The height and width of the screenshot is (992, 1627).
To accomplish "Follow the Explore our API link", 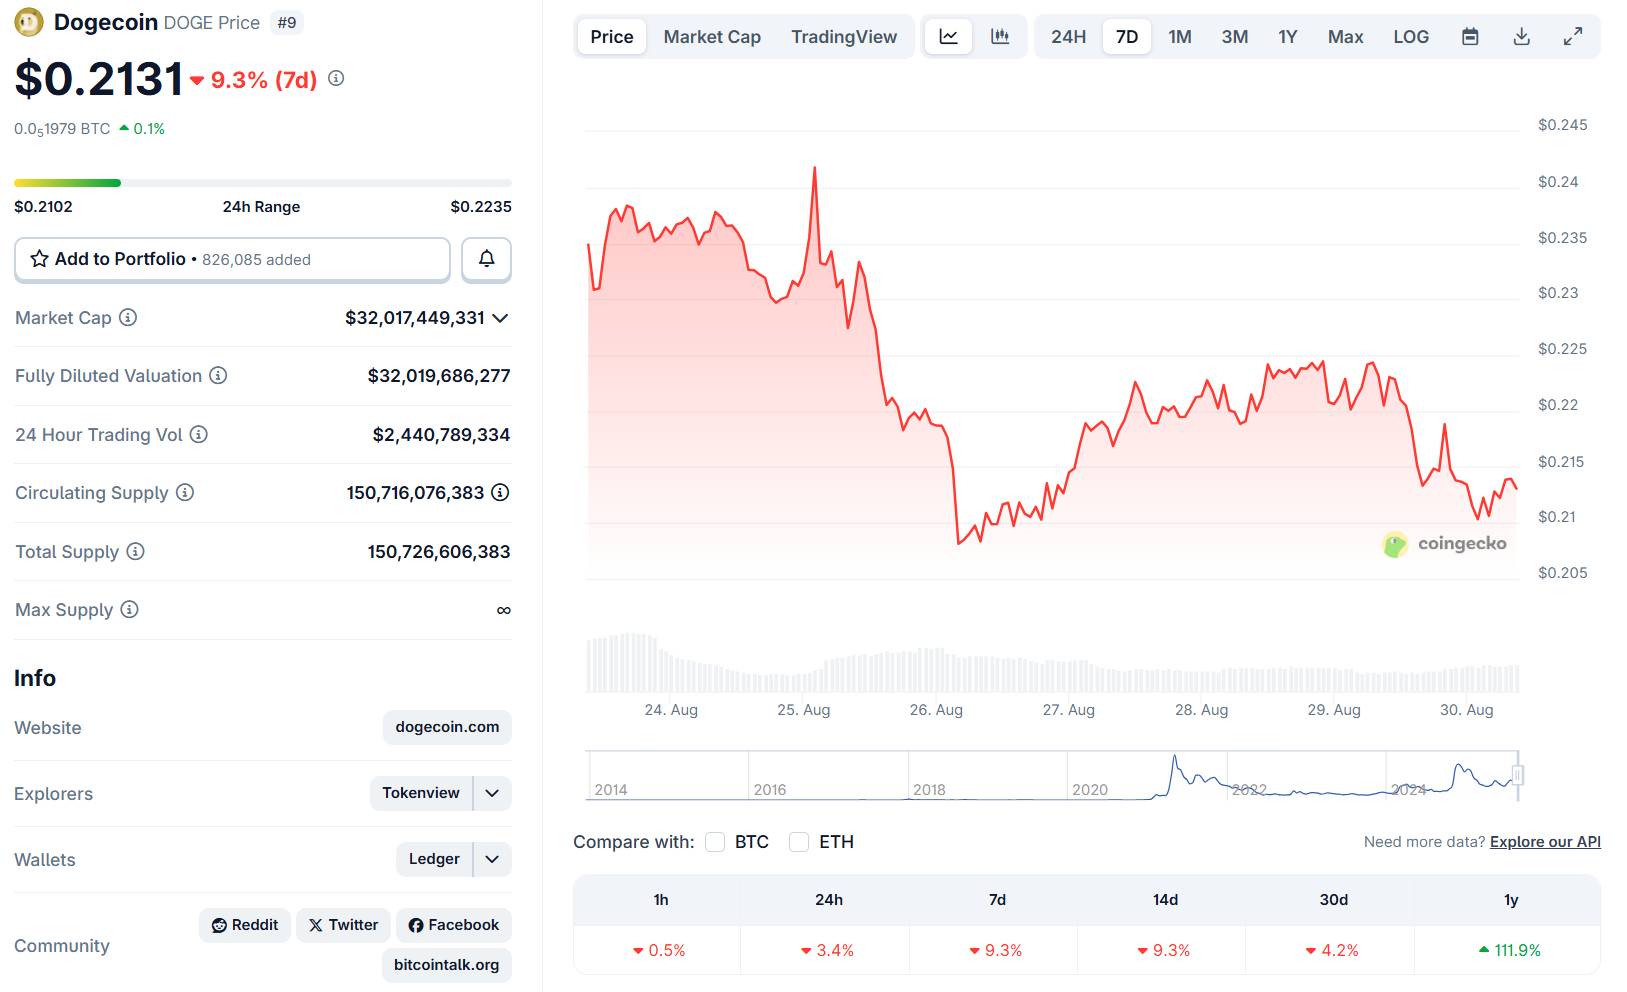I will coord(1545,842).
